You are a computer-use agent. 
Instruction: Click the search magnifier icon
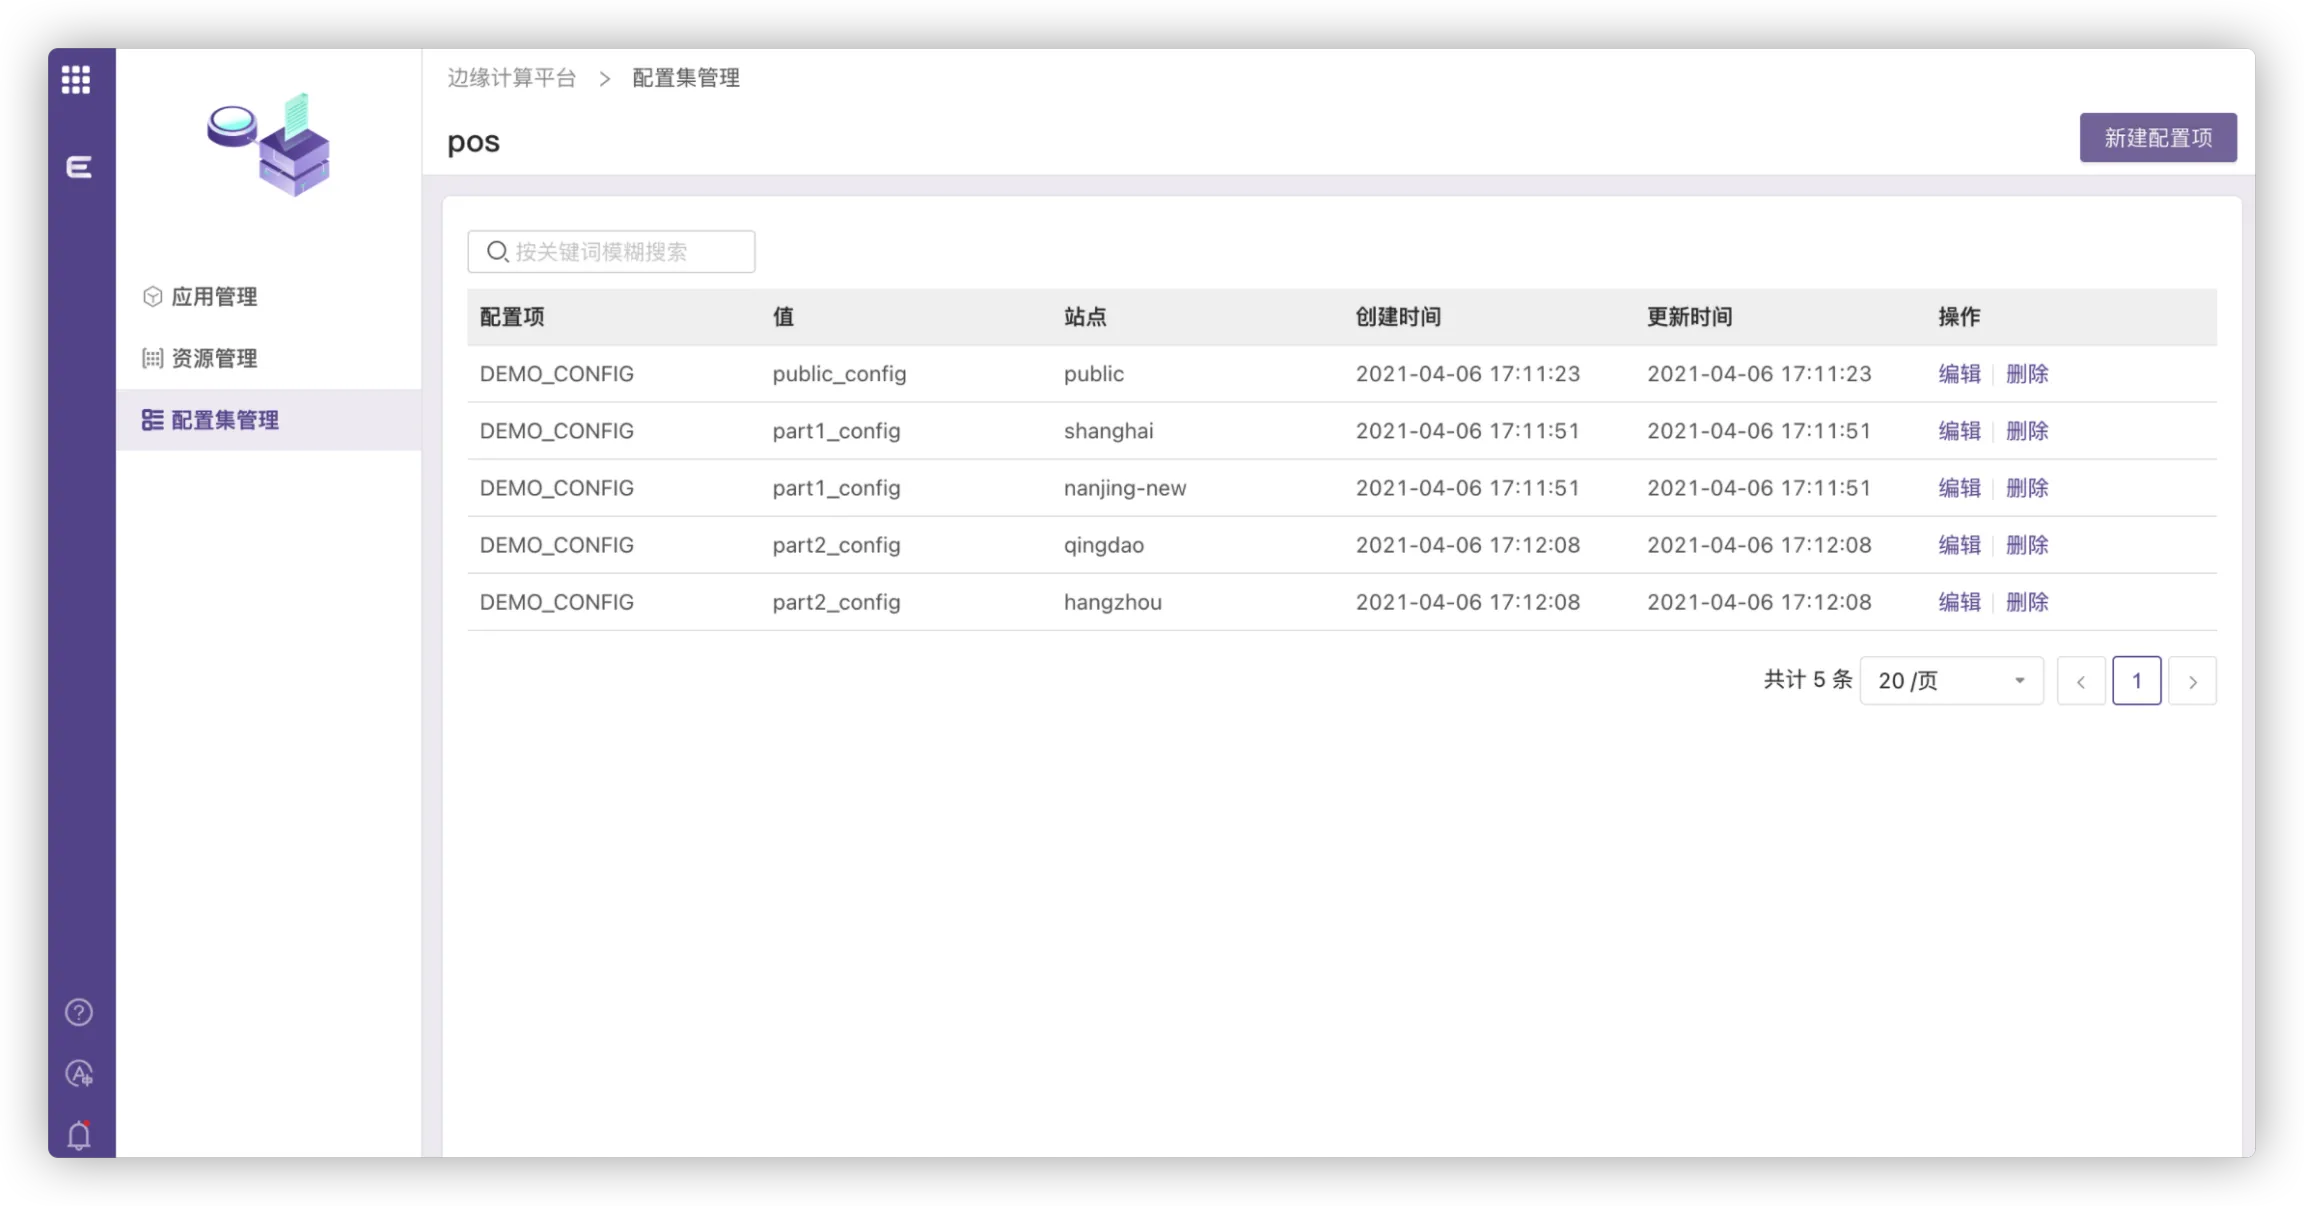click(497, 252)
